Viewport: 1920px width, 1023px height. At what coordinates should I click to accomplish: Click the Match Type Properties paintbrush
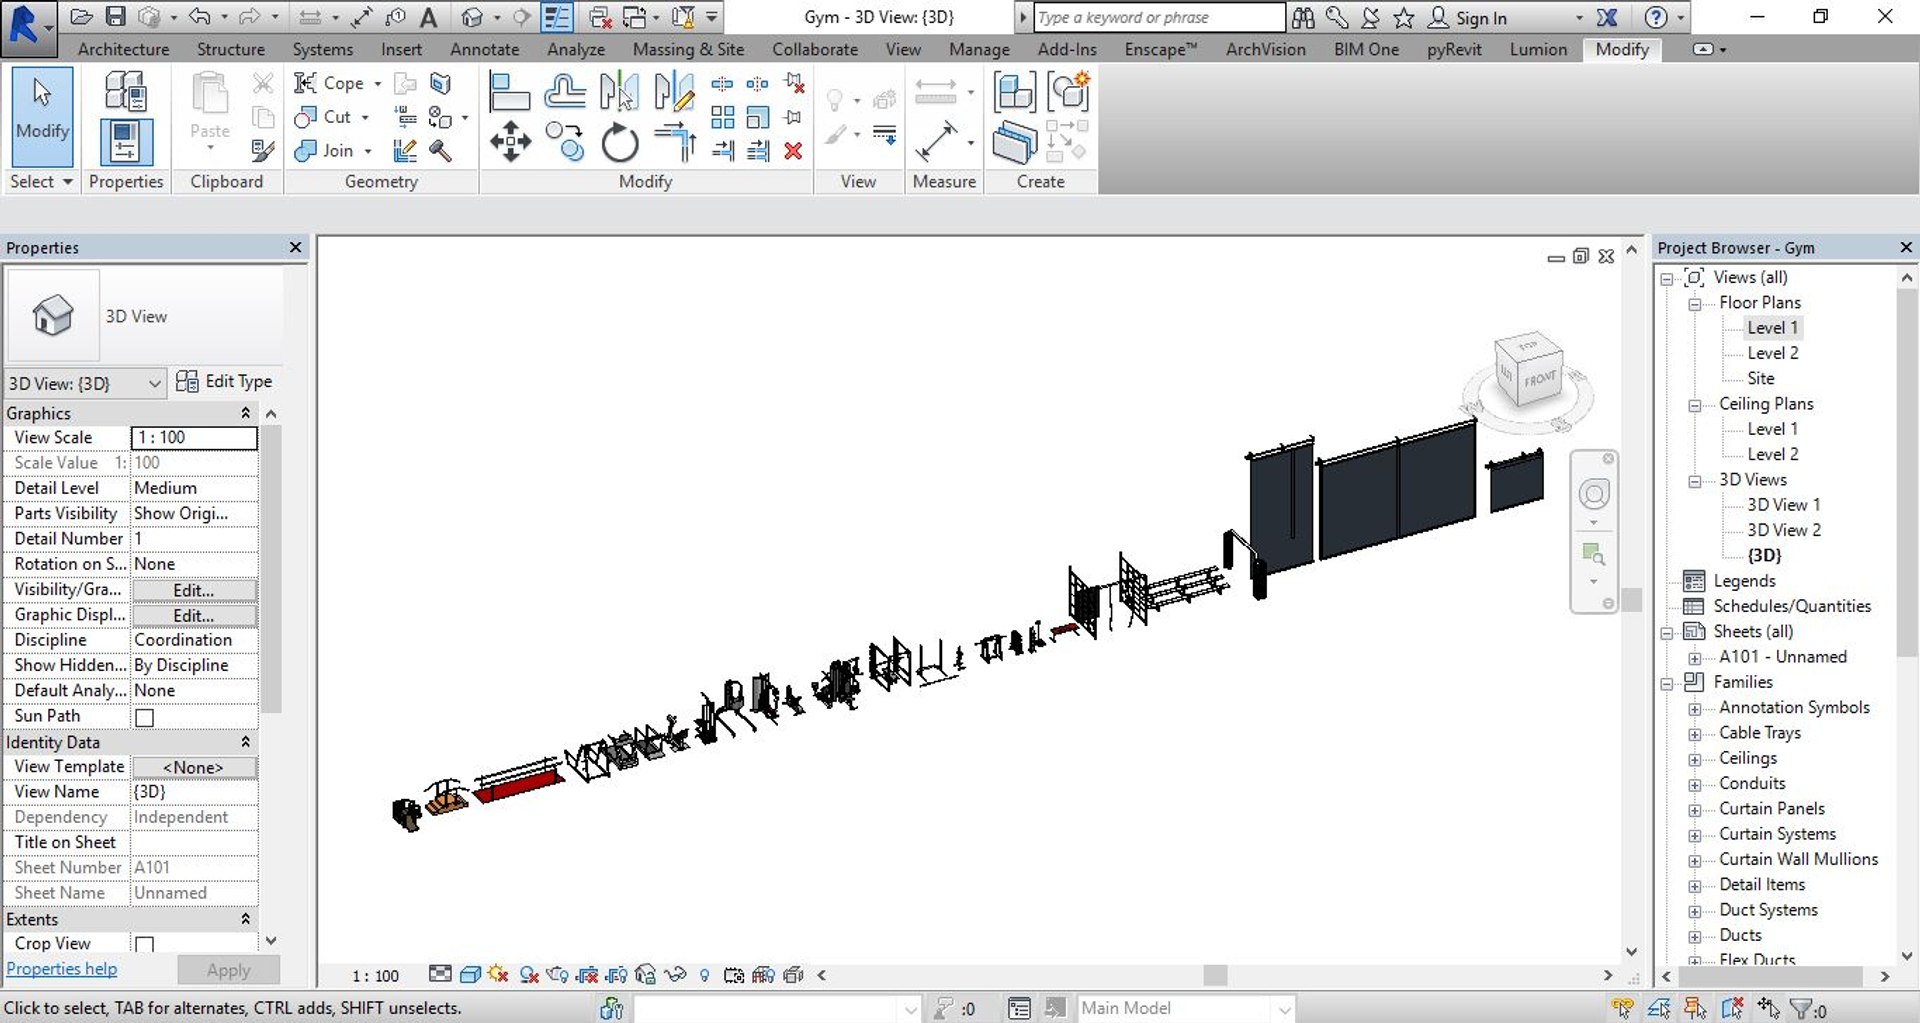click(263, 151)
